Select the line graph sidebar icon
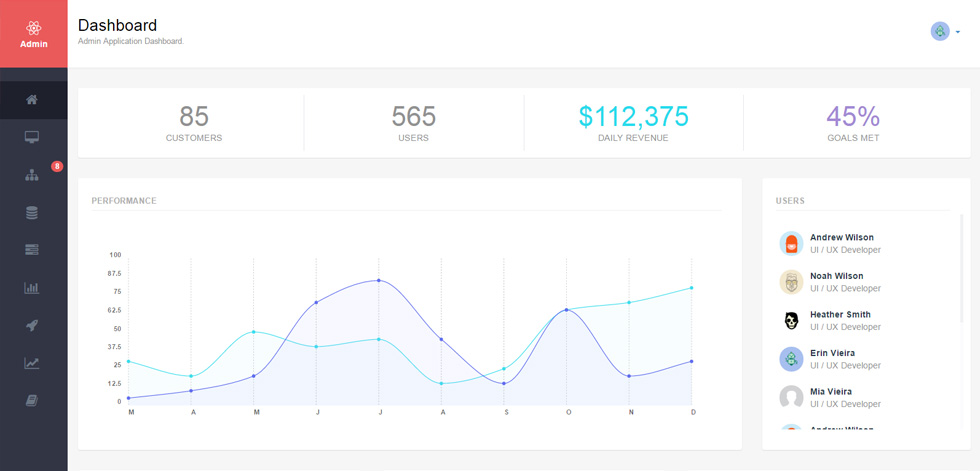This screenshot has height=471, width=980. point(32,363)
